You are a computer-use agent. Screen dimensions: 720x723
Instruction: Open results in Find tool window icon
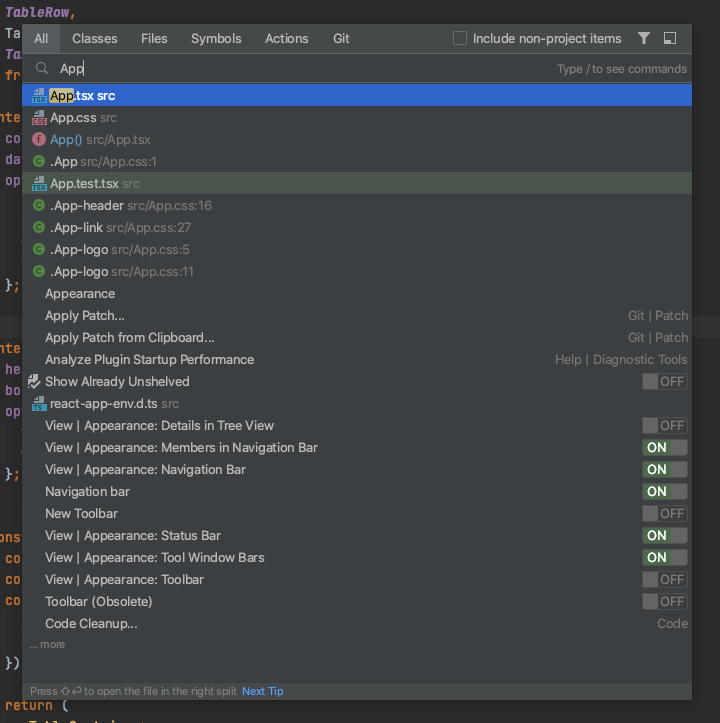(670, 38)
